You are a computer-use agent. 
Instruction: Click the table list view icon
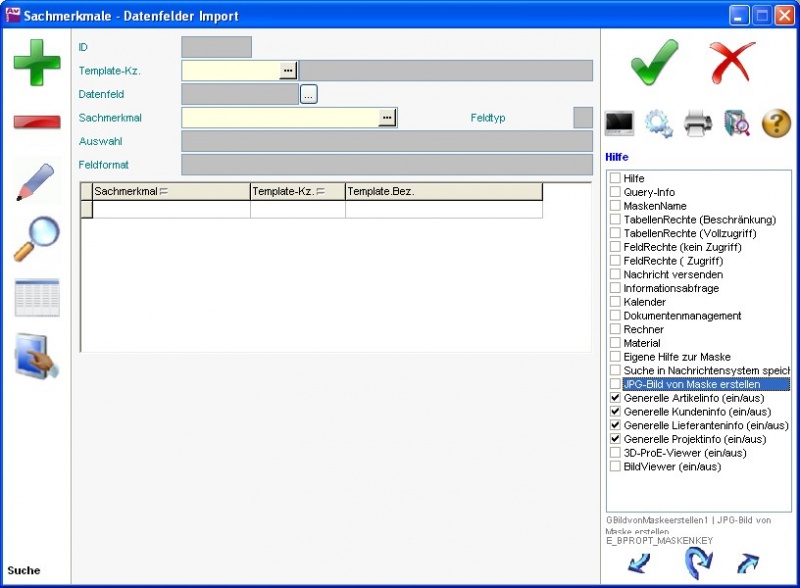37,298
